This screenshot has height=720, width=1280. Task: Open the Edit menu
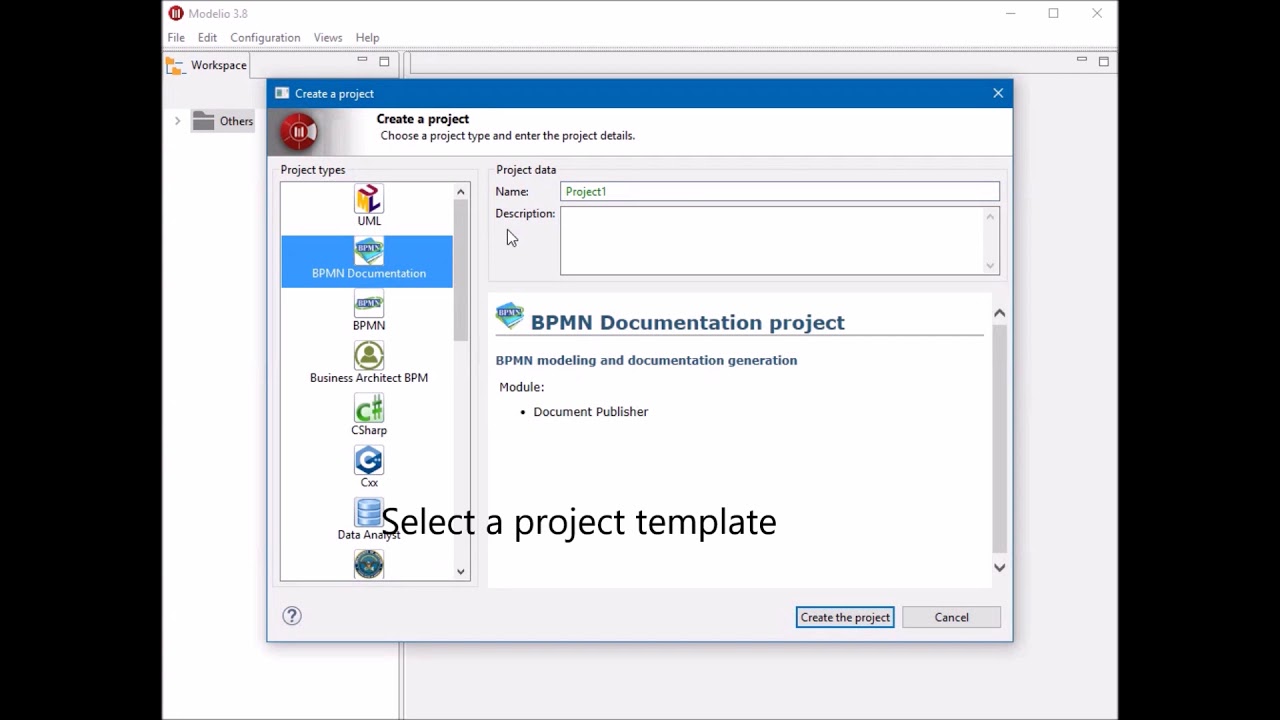(x=207, y=37)
